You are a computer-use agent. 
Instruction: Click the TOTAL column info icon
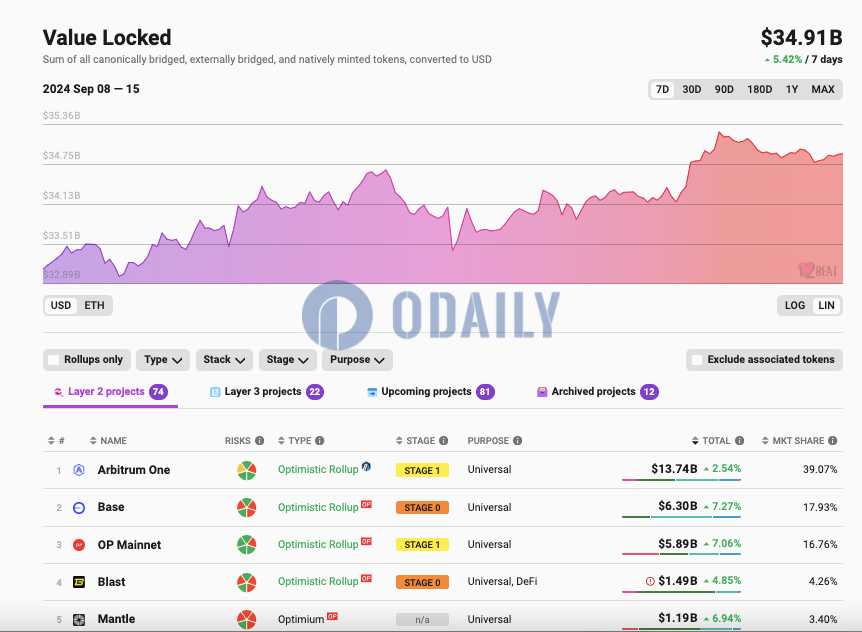739,441
